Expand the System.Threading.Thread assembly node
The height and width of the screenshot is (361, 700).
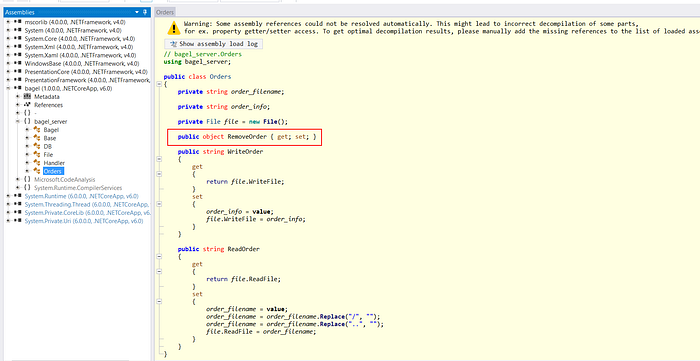tap(8, 204)
